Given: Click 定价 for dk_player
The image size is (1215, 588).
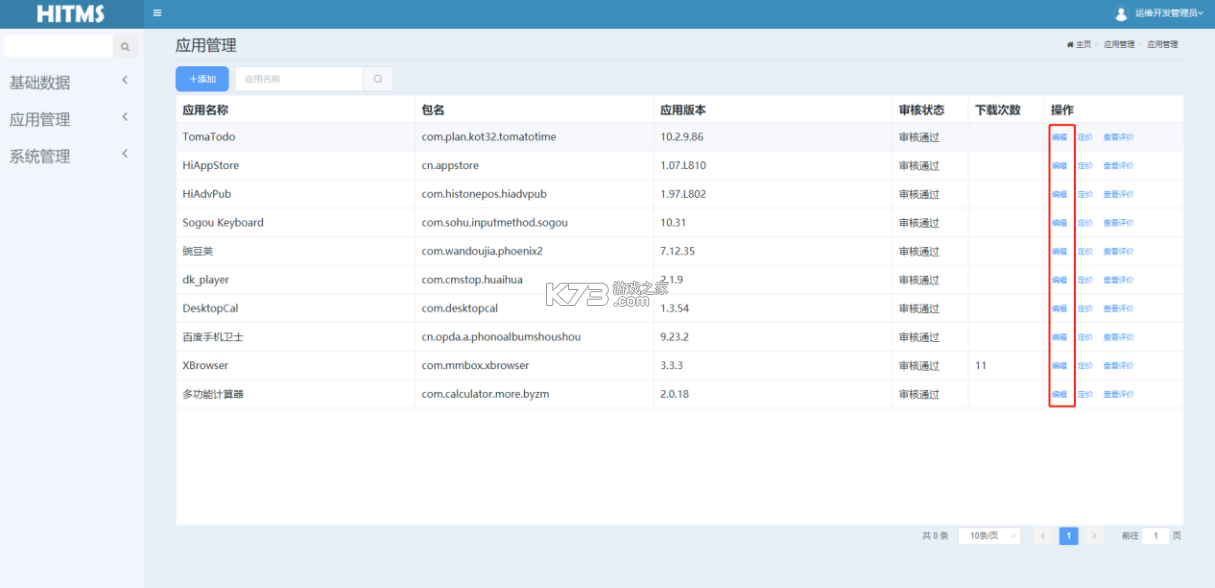Looking at the screenshot, I should pos(1085,280).
